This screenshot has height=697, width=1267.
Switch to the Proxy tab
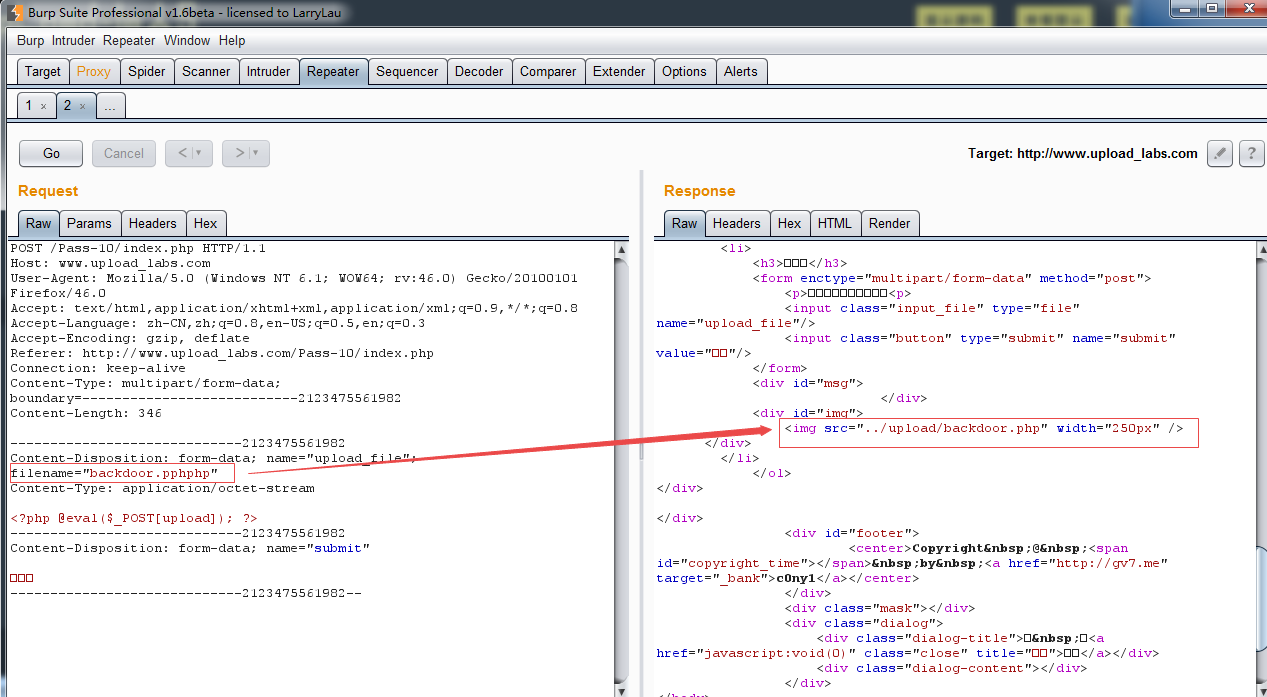(94, 72)
